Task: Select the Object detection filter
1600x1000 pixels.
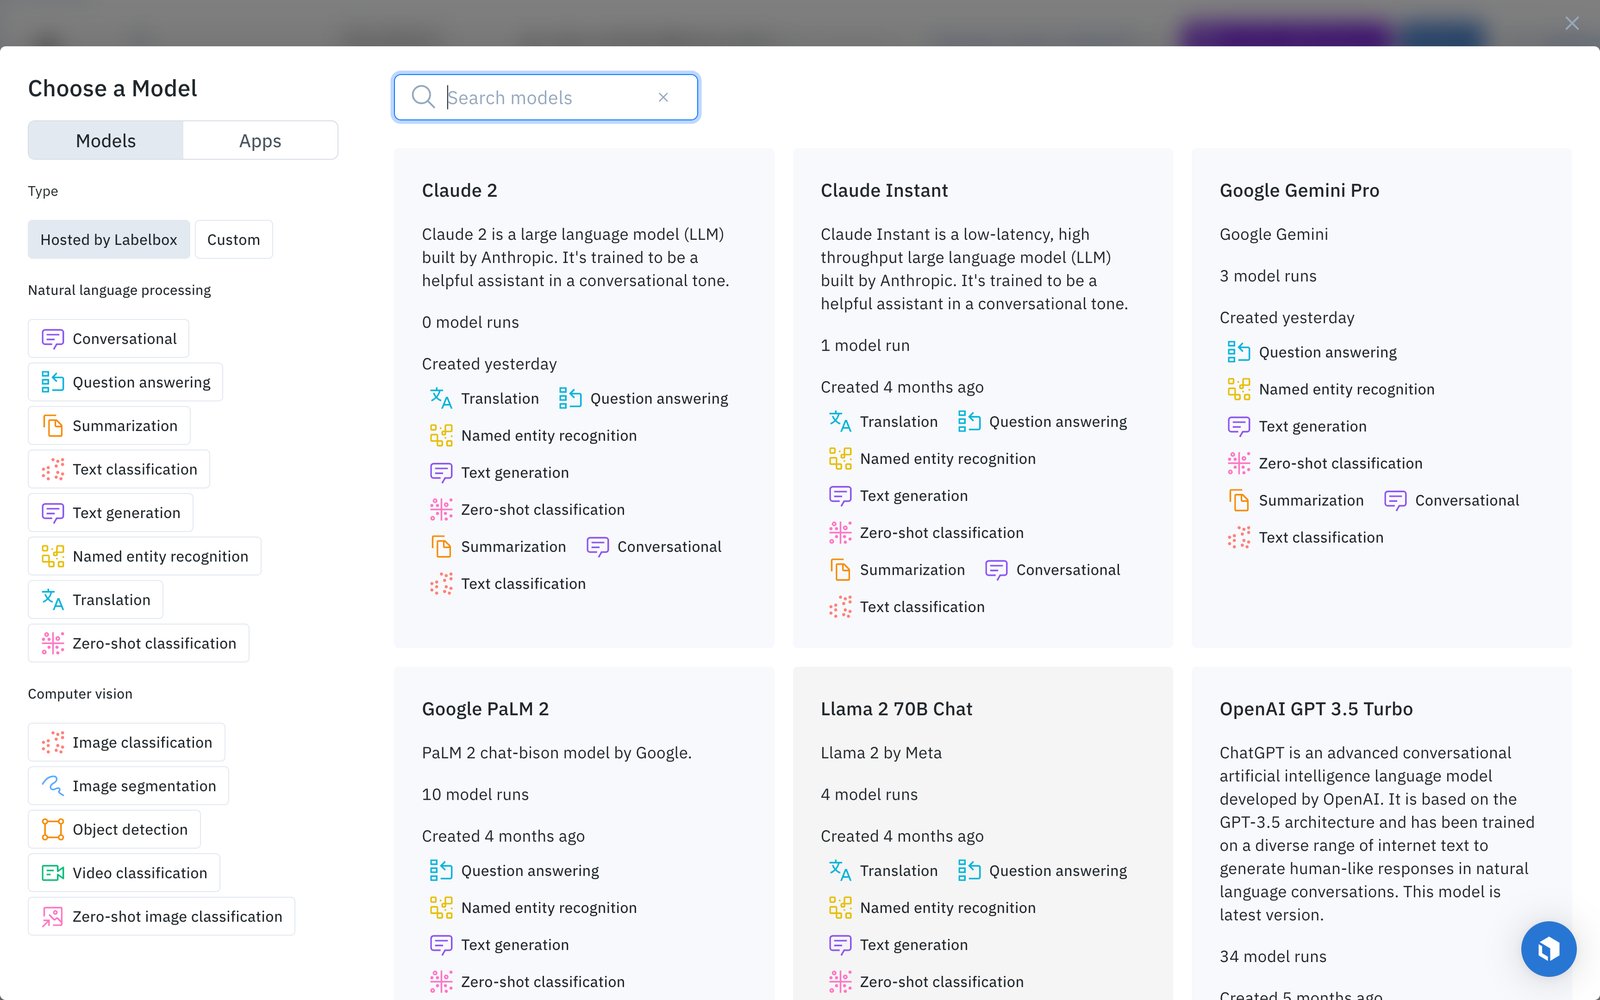Action: [113, 829]
